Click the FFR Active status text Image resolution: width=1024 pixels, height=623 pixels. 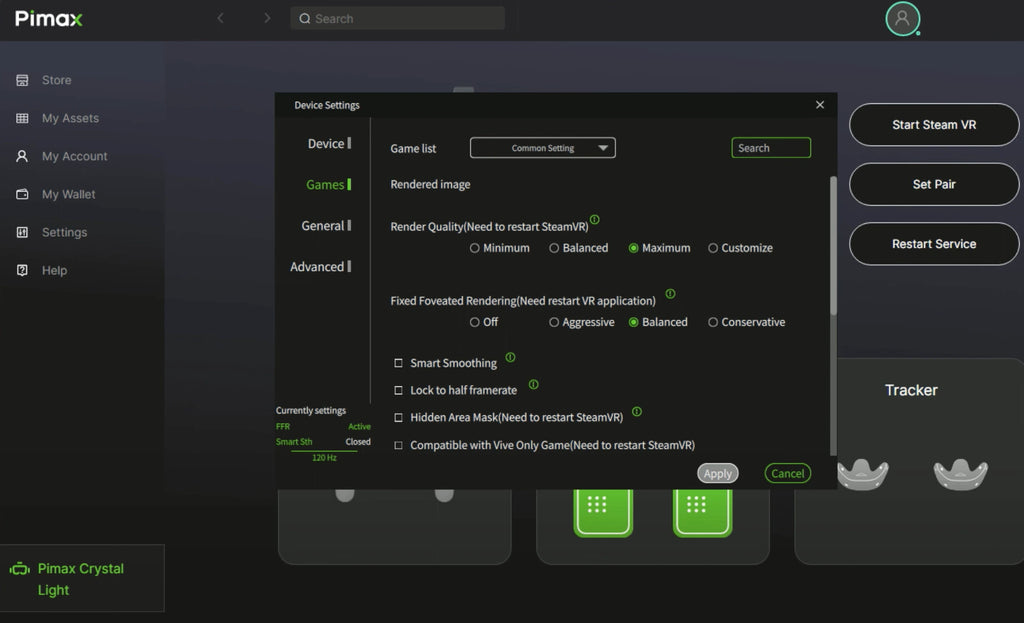pos(323,426)
